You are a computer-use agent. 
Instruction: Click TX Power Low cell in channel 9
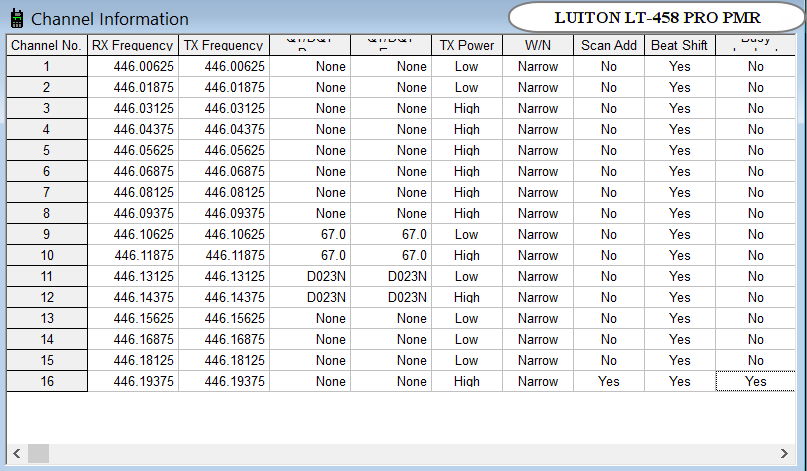pos(467,234)
